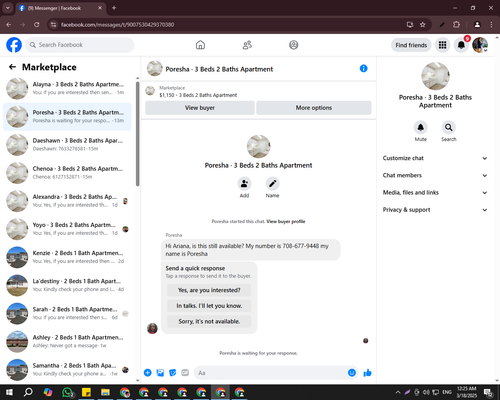500x400 pixels.
Task: Choose a sticker from the composer
Action: [173, 373]
